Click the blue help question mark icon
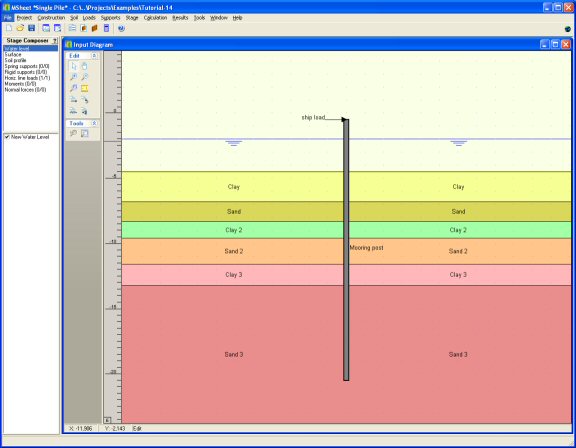Viewport: 576px width, 448px height. (x=121, y=28)
